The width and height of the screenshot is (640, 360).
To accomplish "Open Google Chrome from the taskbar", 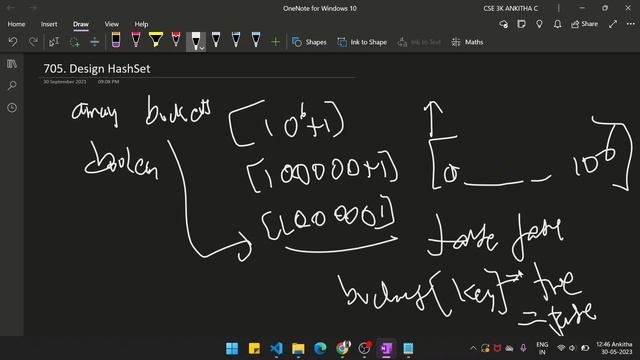I will pyautogui.click(x=342, y=348).
